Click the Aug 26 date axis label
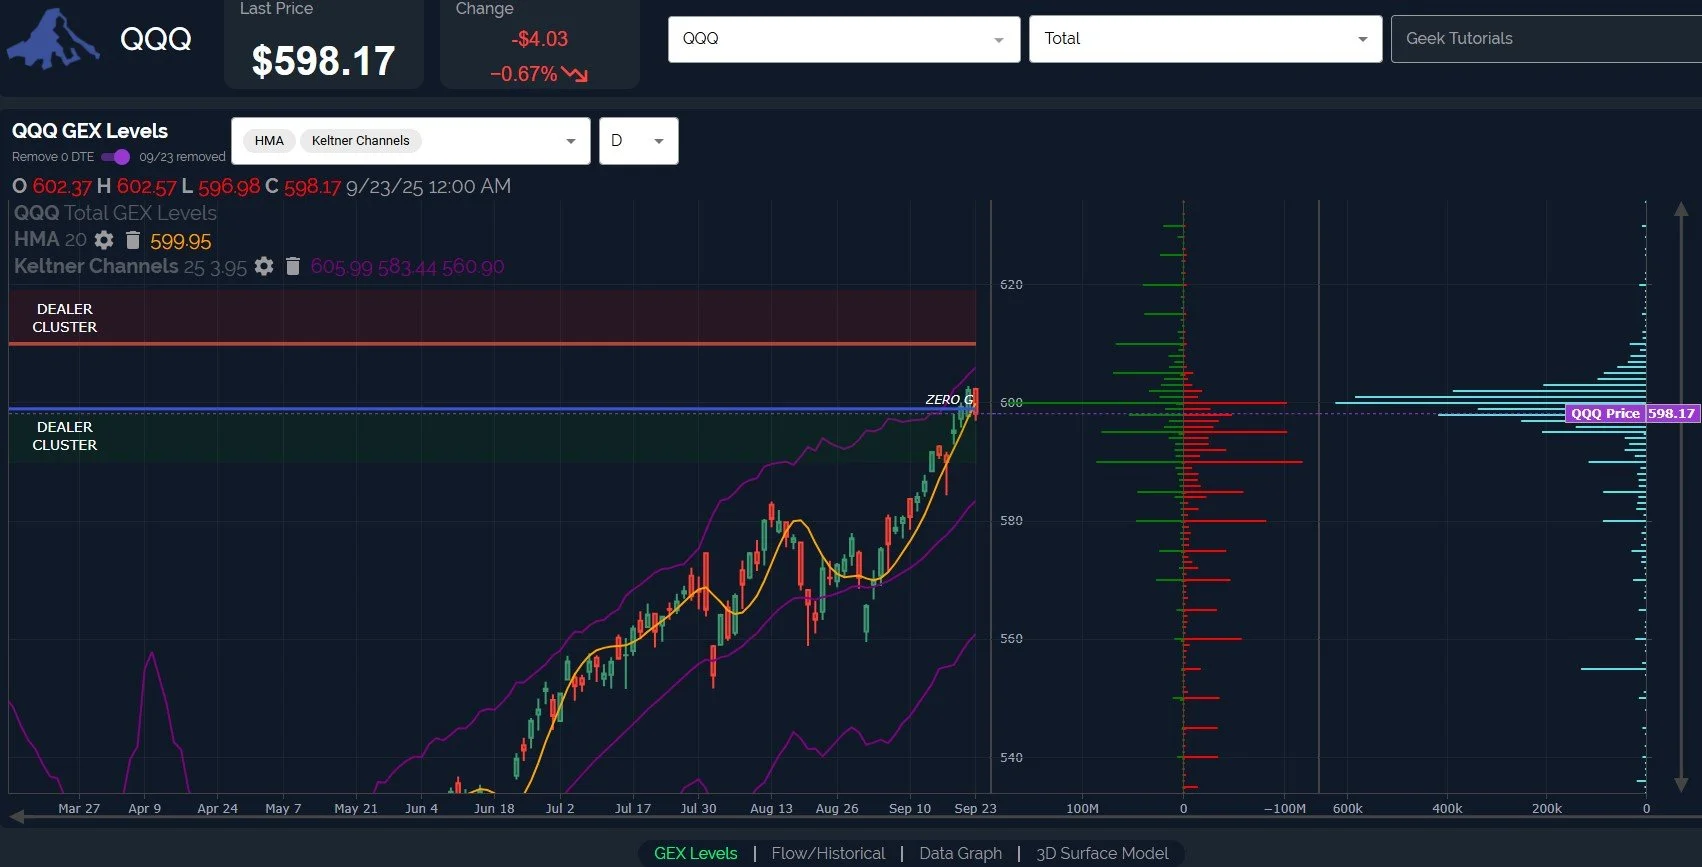This screenshot has height=867, width=1702. pos(837,808)
